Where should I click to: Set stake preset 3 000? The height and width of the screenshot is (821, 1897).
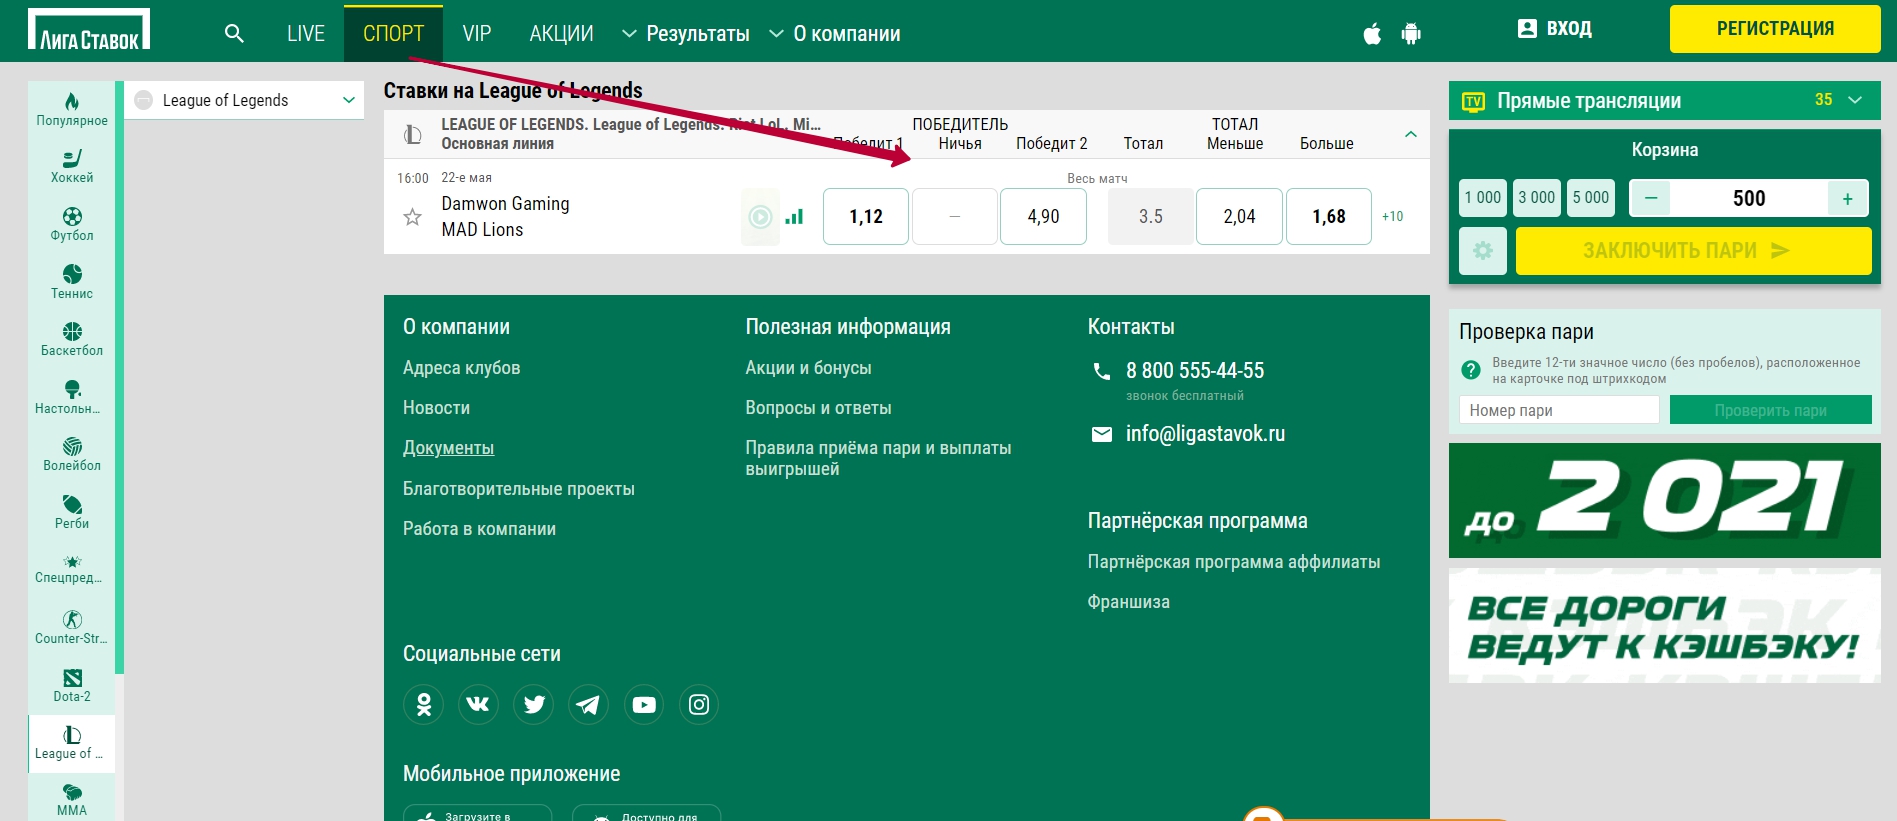click(x=1536, y=198)
